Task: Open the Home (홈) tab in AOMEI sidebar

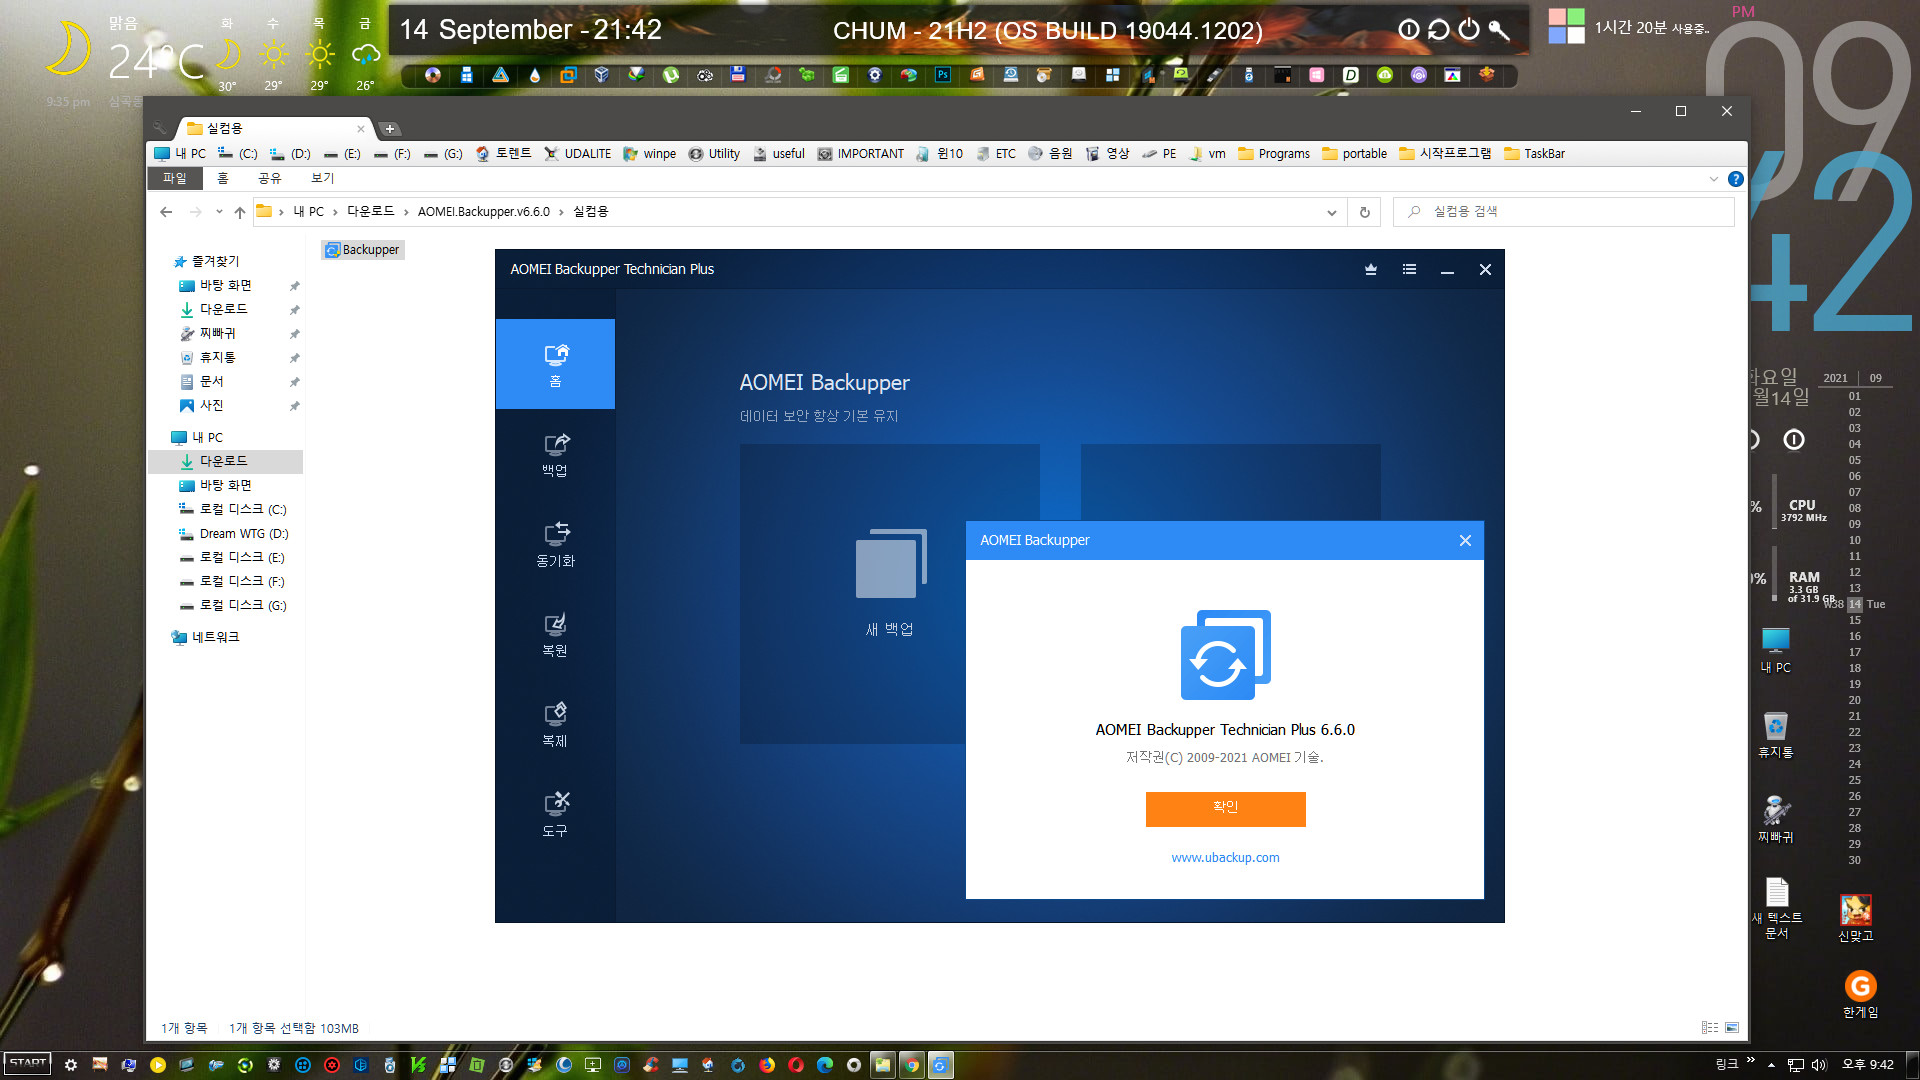Action: 555,364
